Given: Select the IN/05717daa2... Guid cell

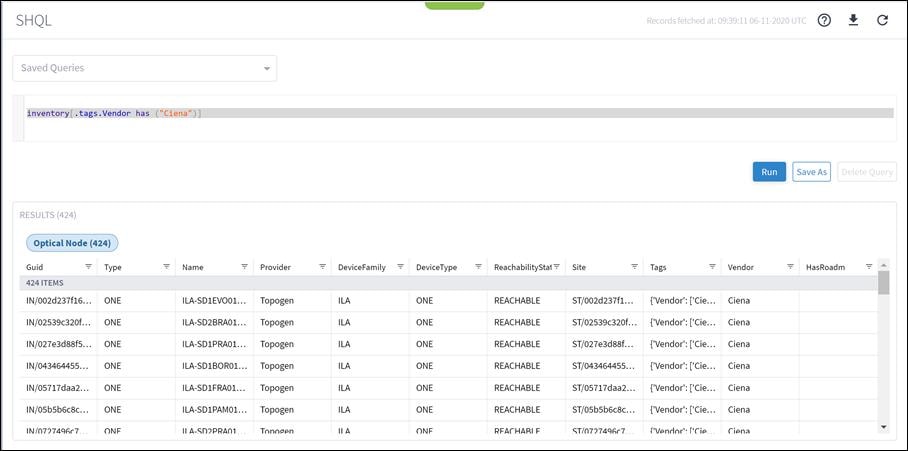Looking at the screenshot, I should (x=58, y=388).
